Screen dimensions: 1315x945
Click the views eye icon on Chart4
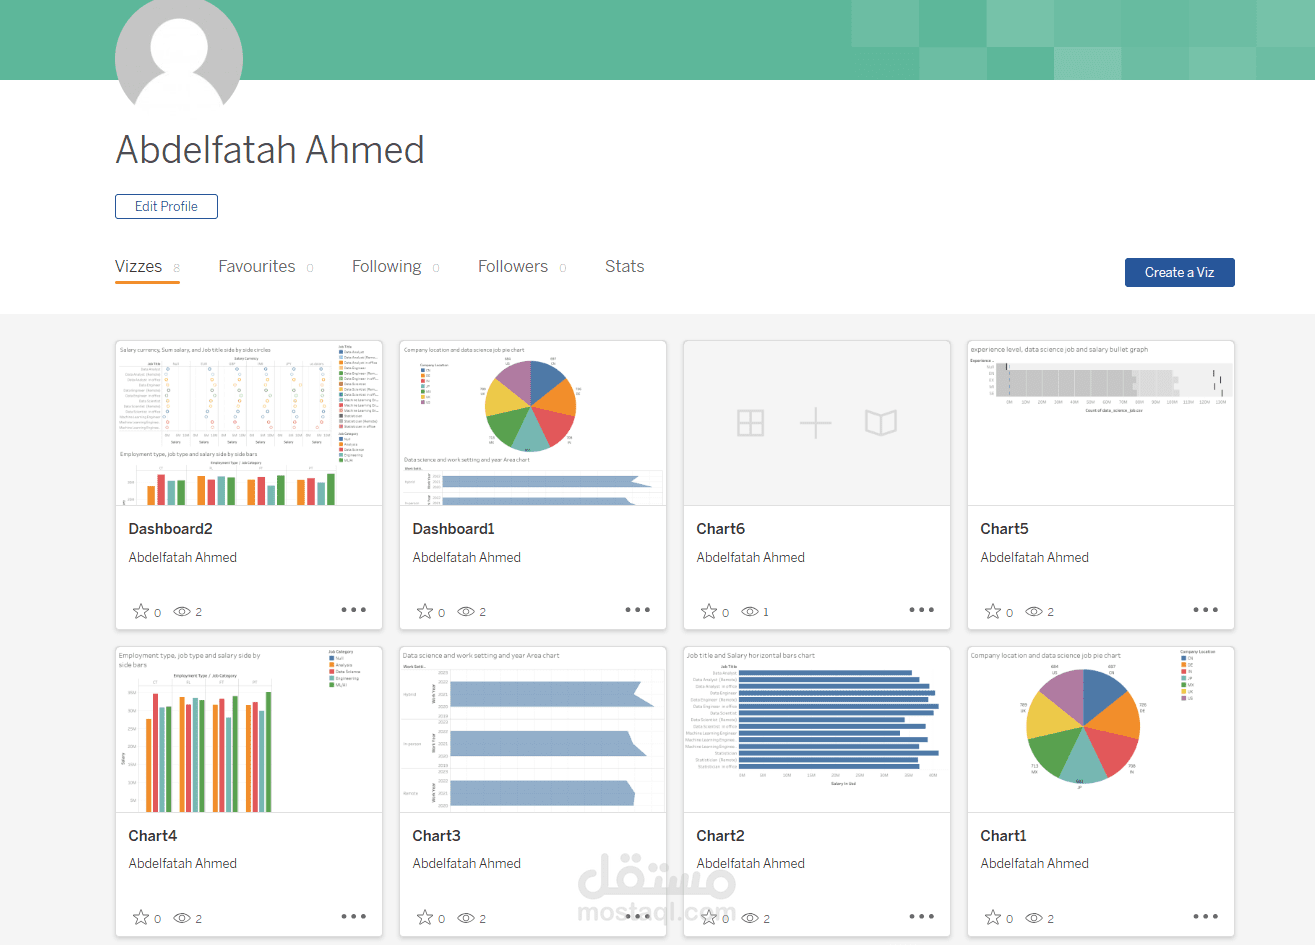click(x=182, y=918)
